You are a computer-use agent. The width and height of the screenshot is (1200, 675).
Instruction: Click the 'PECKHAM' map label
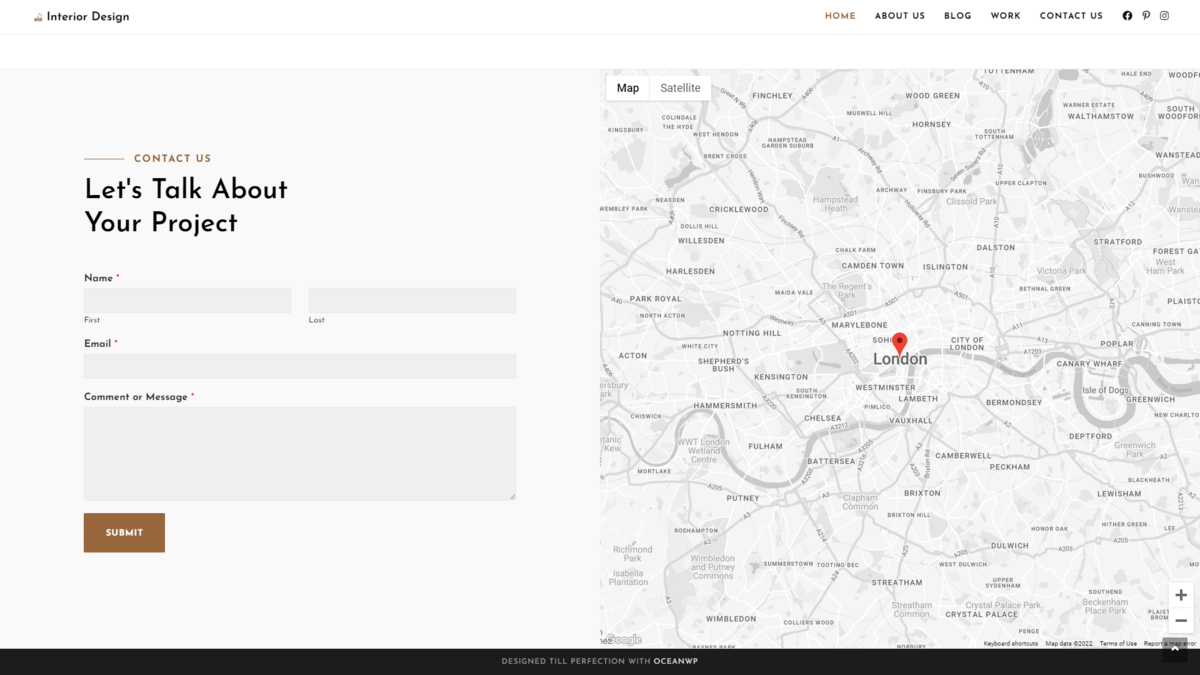click(1010, 467)
